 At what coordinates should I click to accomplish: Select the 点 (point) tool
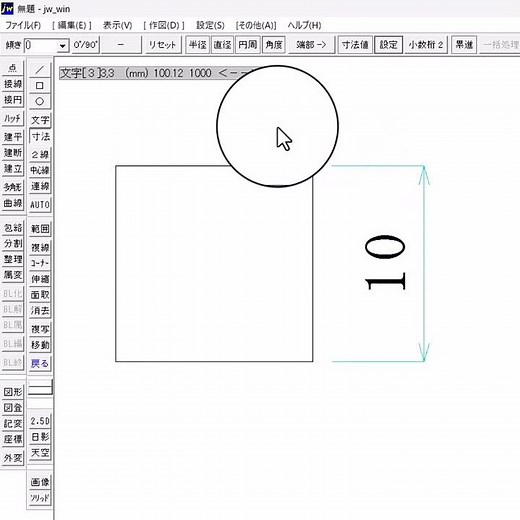(x=13, y=68)
